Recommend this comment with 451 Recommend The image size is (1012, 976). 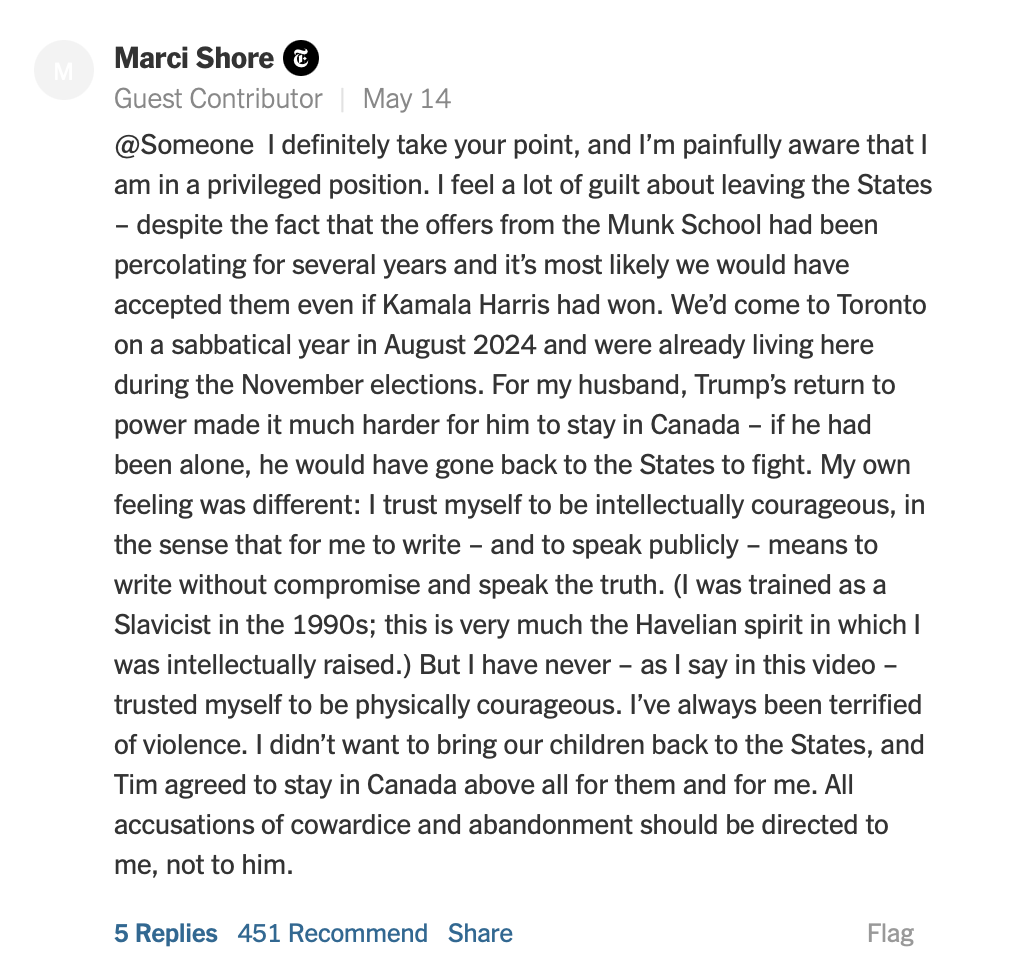pos(332,933)
